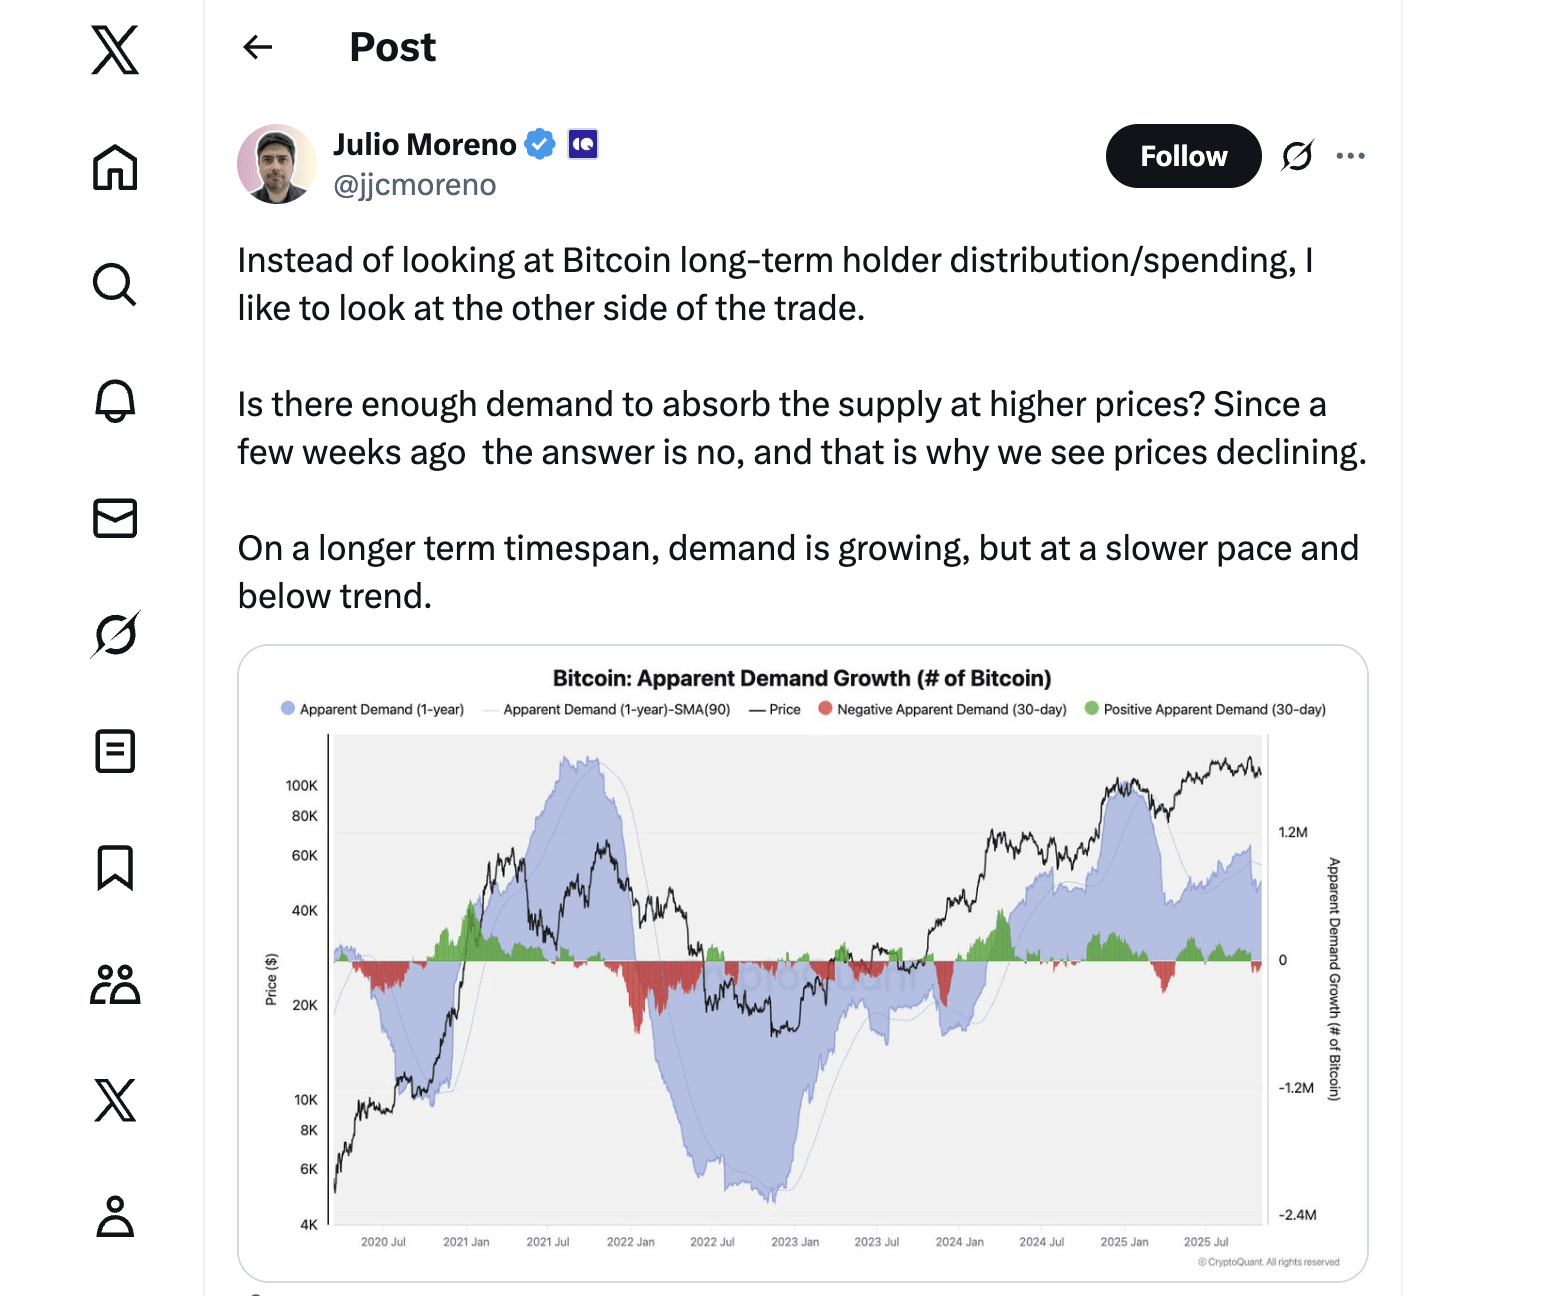
Task: Open Grok in the sidebar
Action: click(115, 634)
